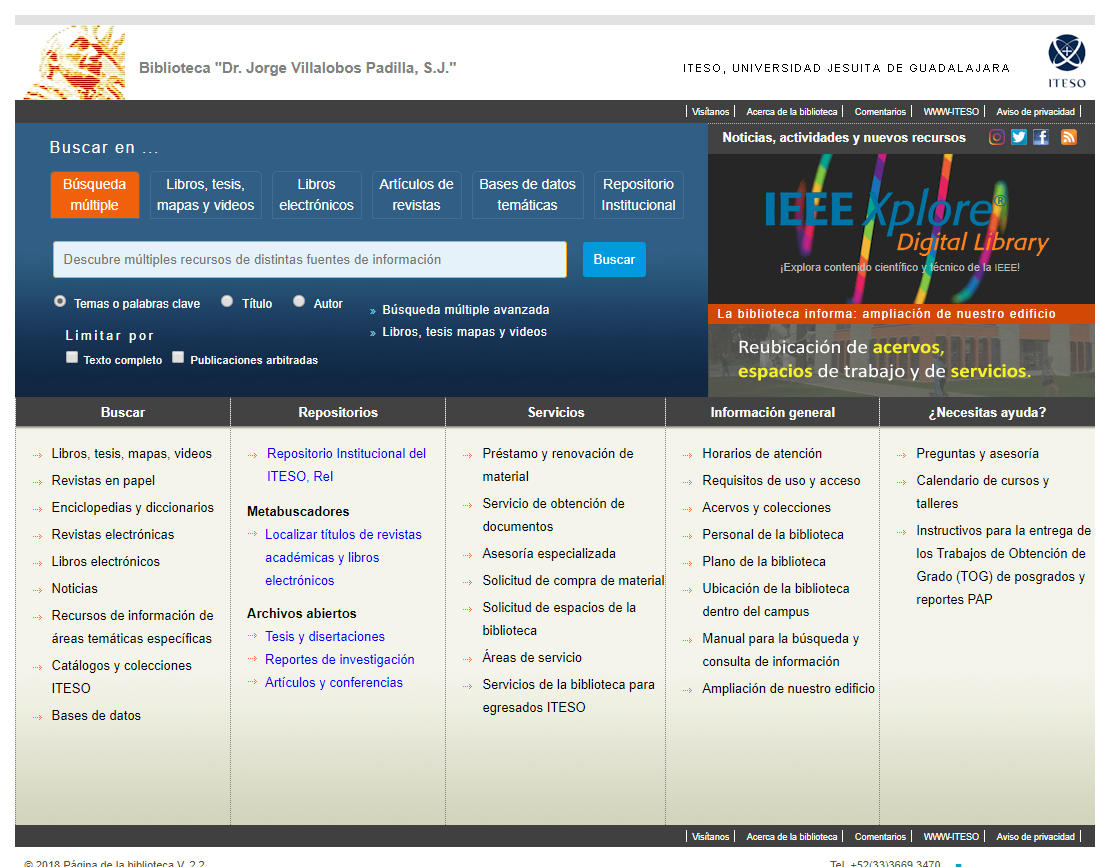
Task: Open the Libros, tesis, mapas y videos tab
Action: [x=205, y=195]
